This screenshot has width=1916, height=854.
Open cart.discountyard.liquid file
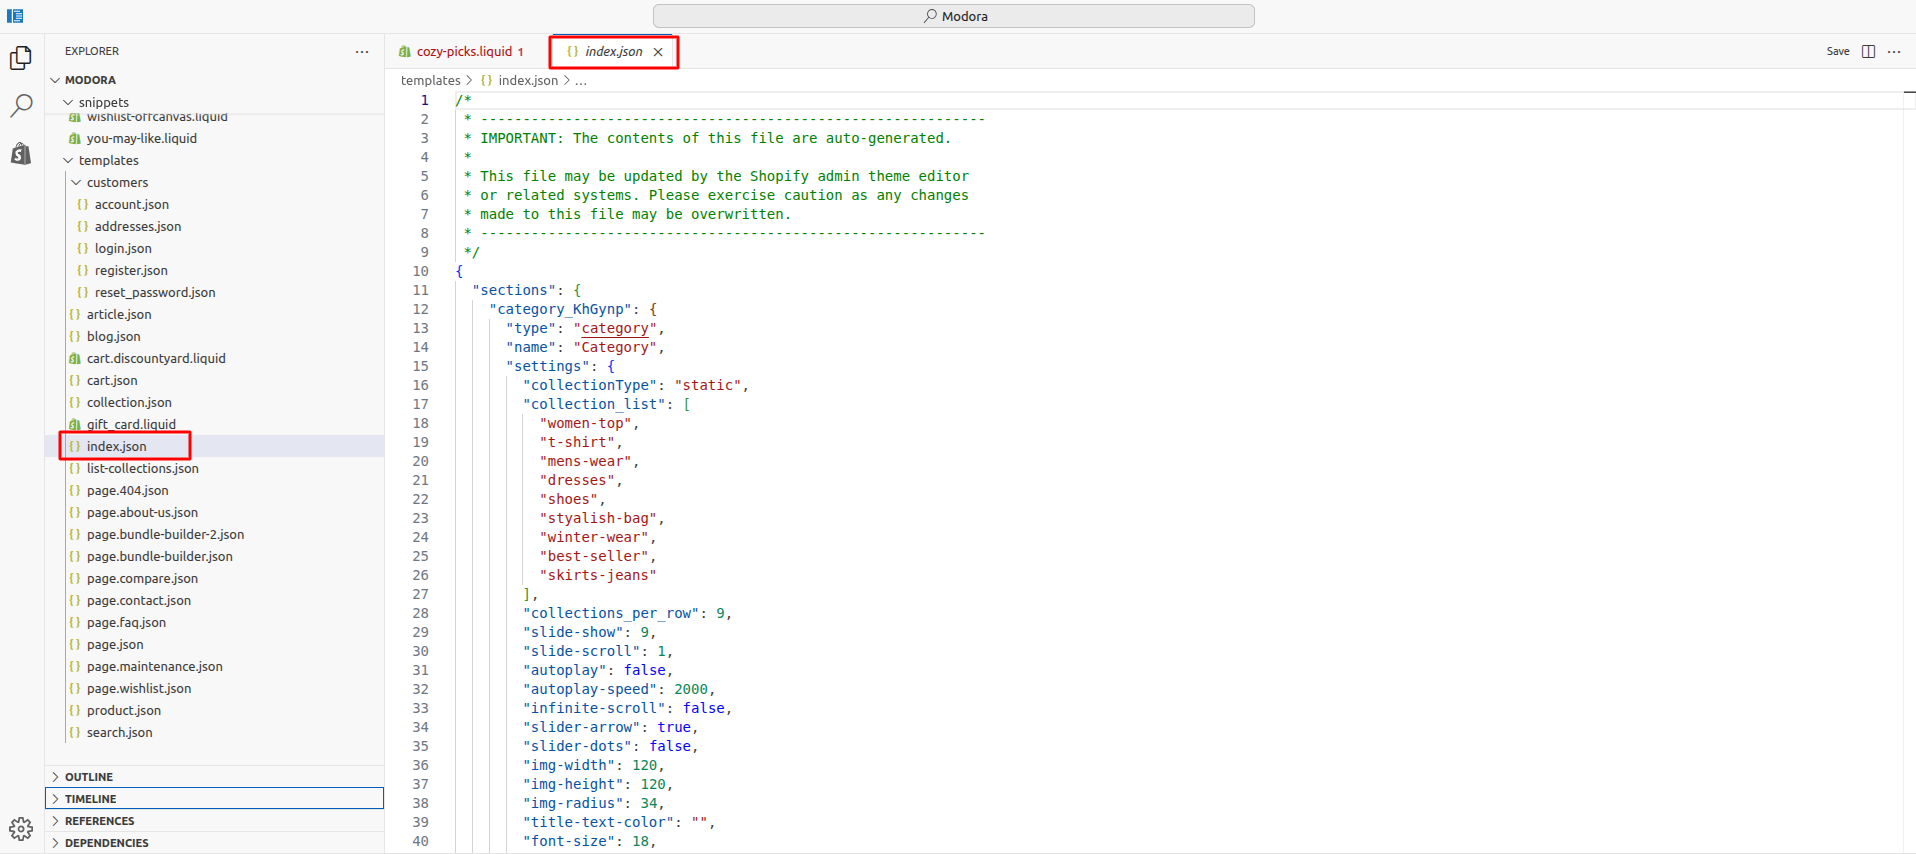coord(215,358)
